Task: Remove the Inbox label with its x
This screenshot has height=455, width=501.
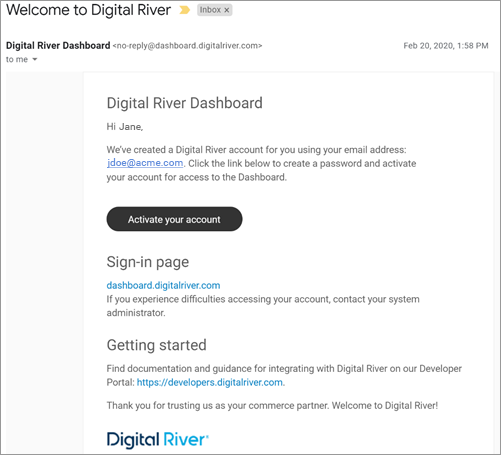Action: [227, 10]
